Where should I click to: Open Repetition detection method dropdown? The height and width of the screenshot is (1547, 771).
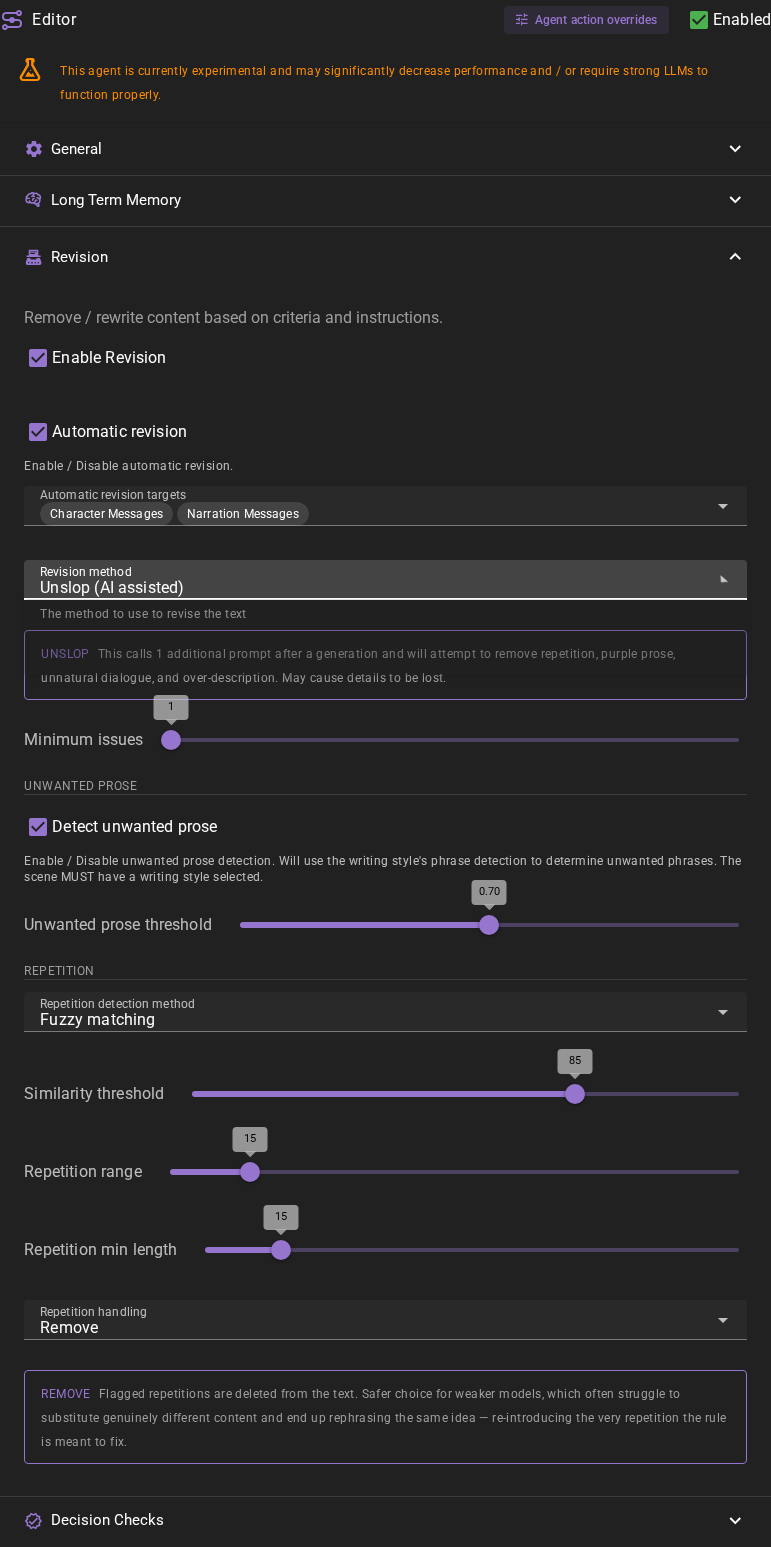tap(385, 1012)
